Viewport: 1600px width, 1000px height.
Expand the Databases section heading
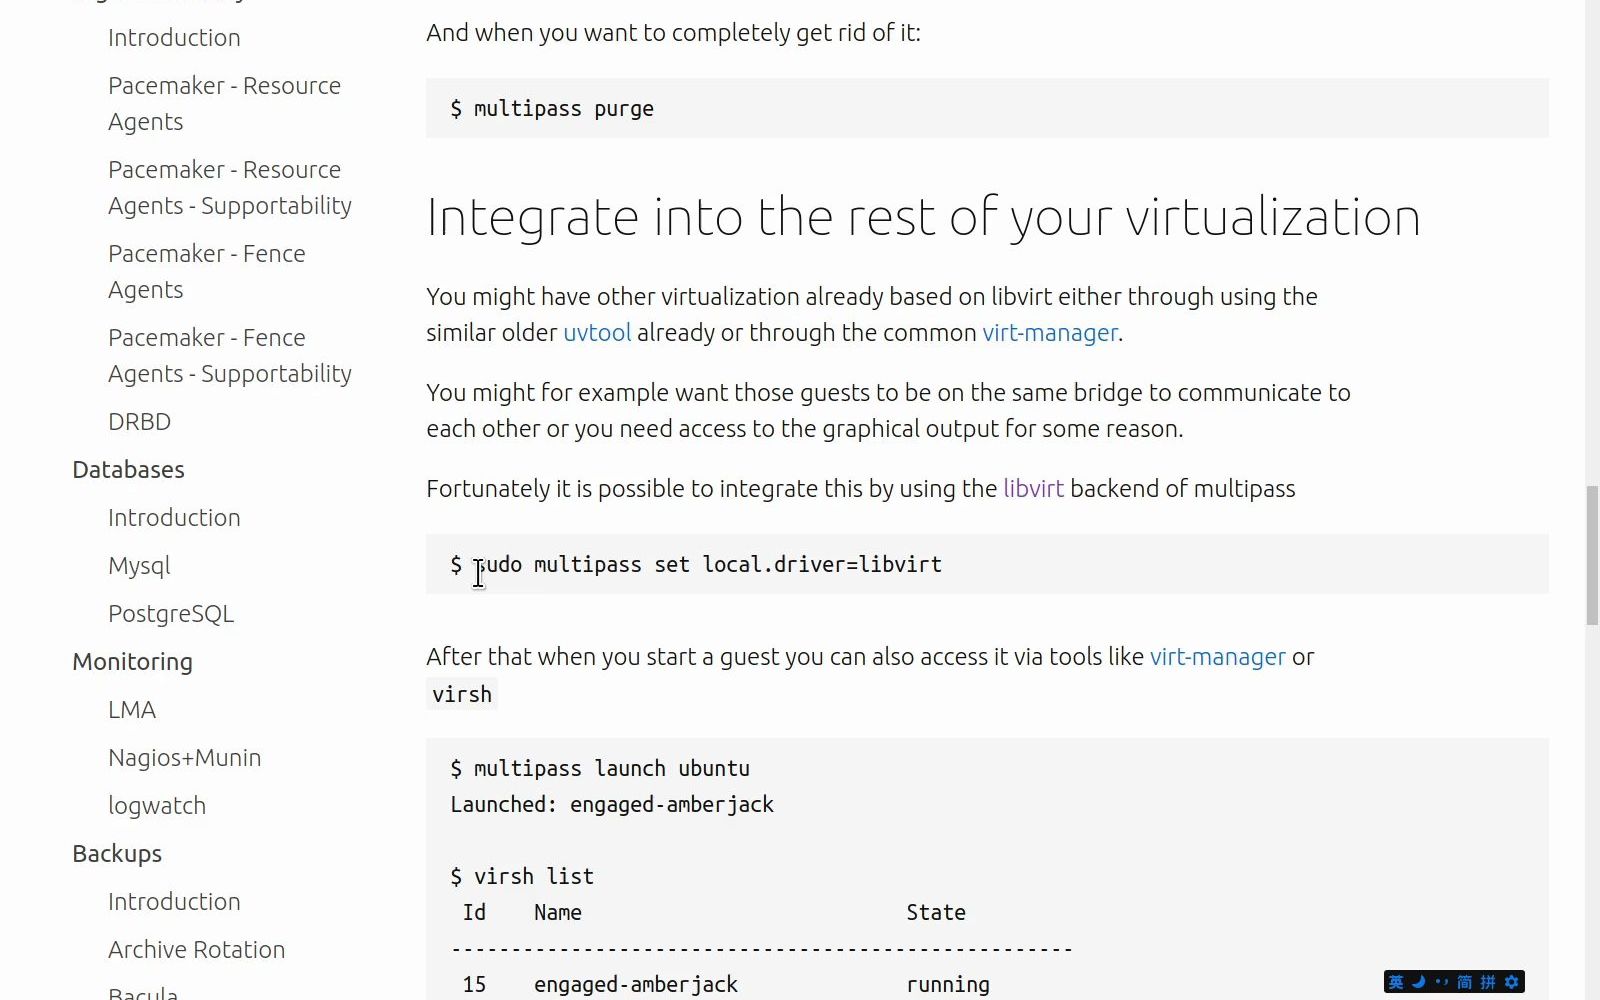click(x=128, y=470)
